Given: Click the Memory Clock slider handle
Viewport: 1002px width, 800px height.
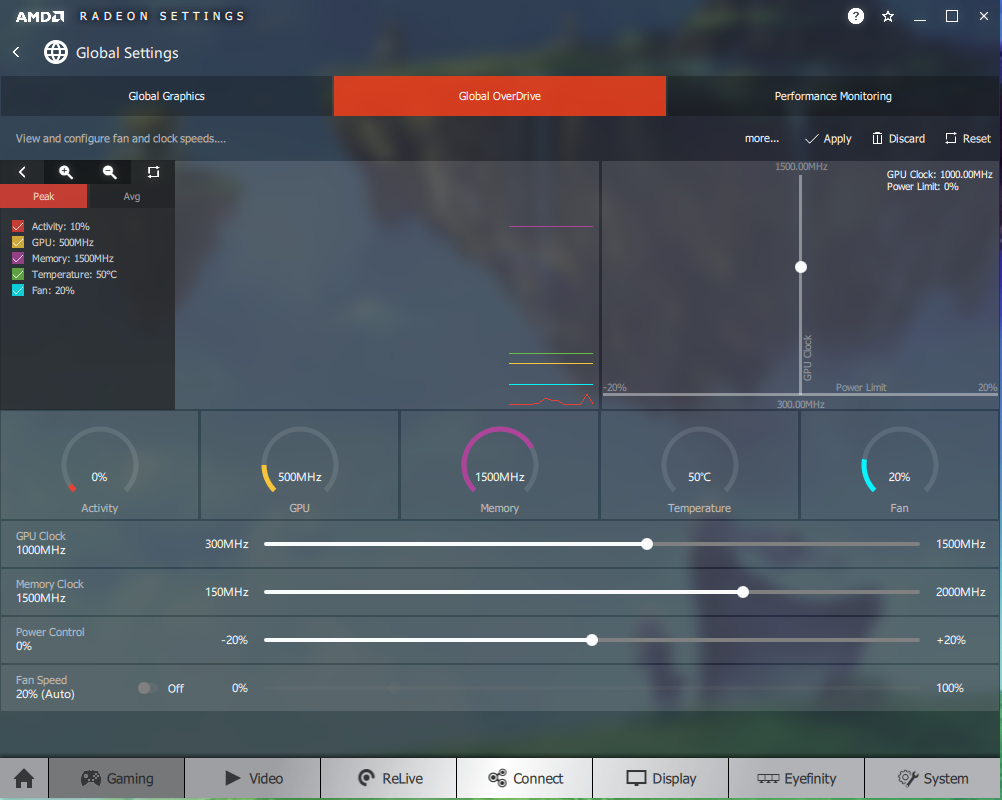Looking at the screenshot, I should click(743, 592).
